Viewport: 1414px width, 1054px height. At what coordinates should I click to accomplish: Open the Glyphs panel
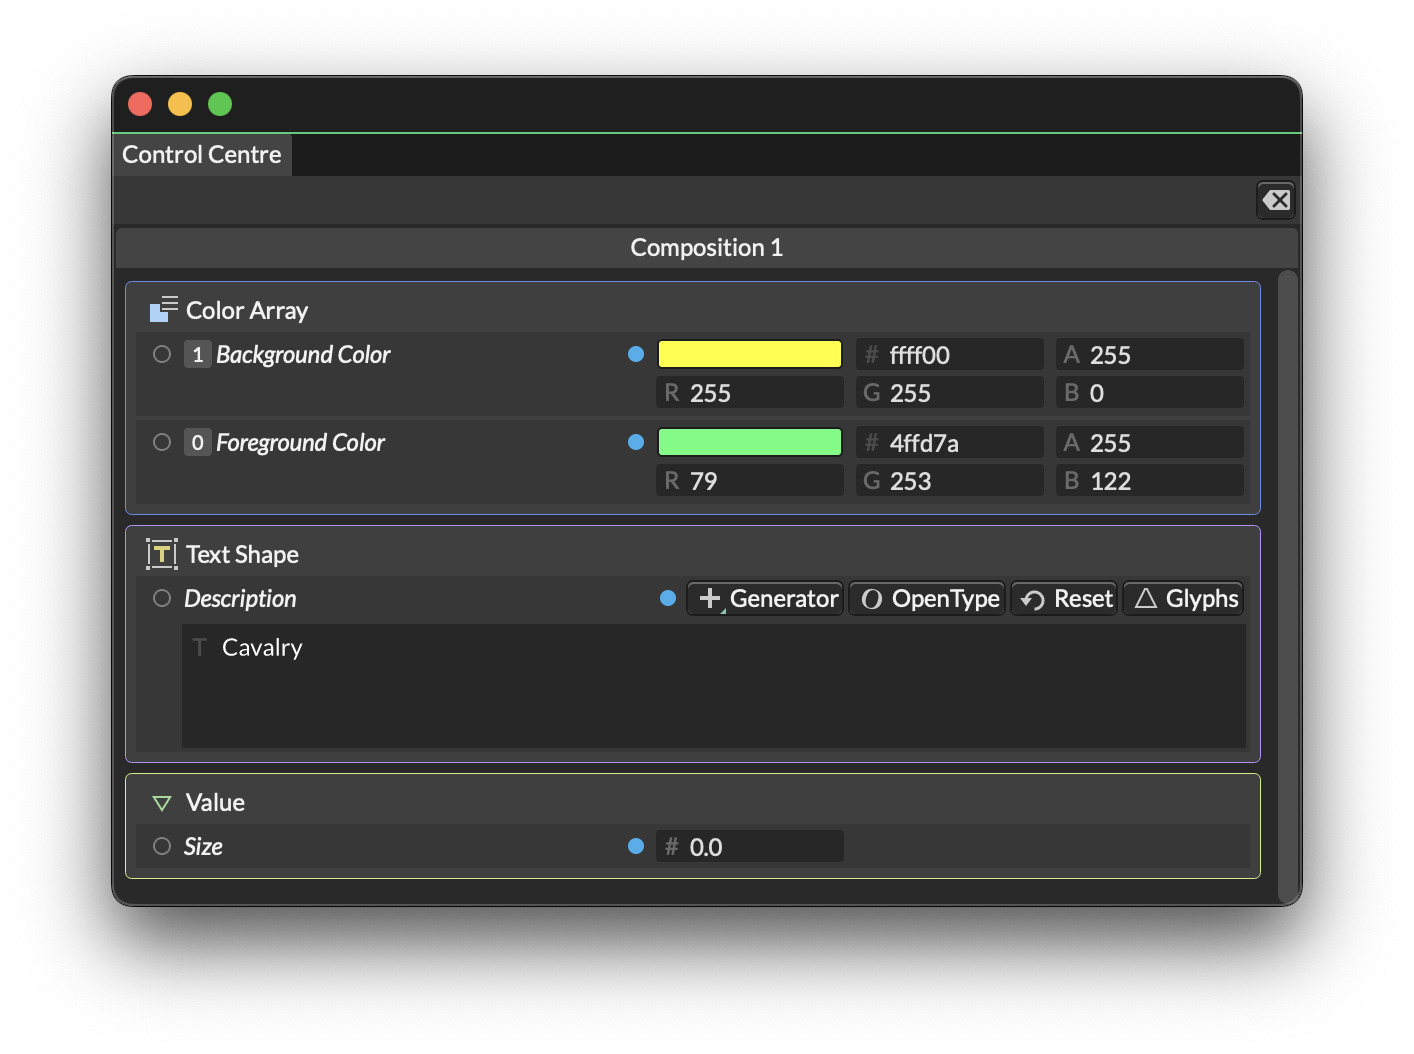tap(1184, 598)
